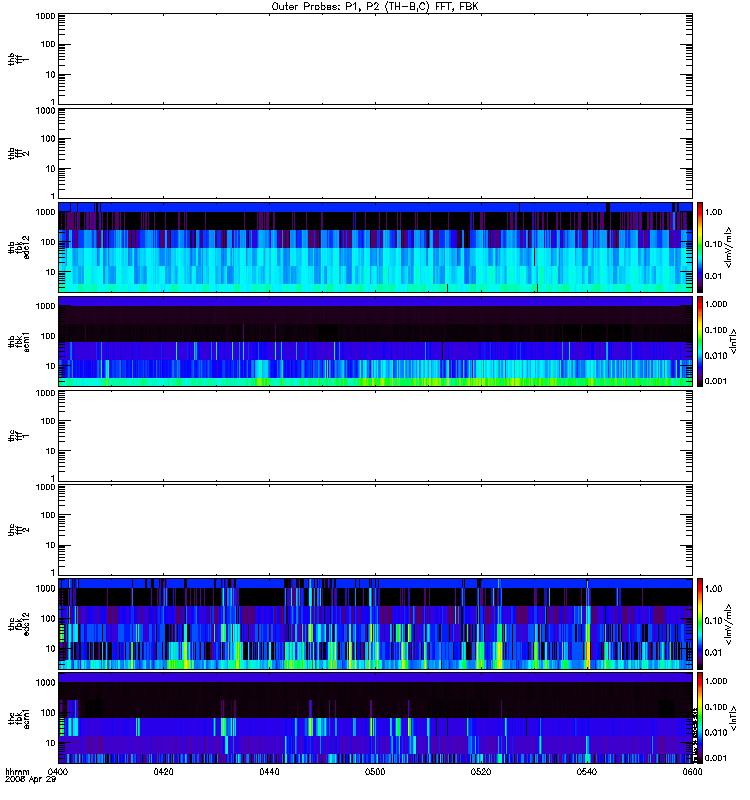Click the <|nT|> unit label beside thb scm1
Screen dimensions: 750x800
tap(733, 341)
